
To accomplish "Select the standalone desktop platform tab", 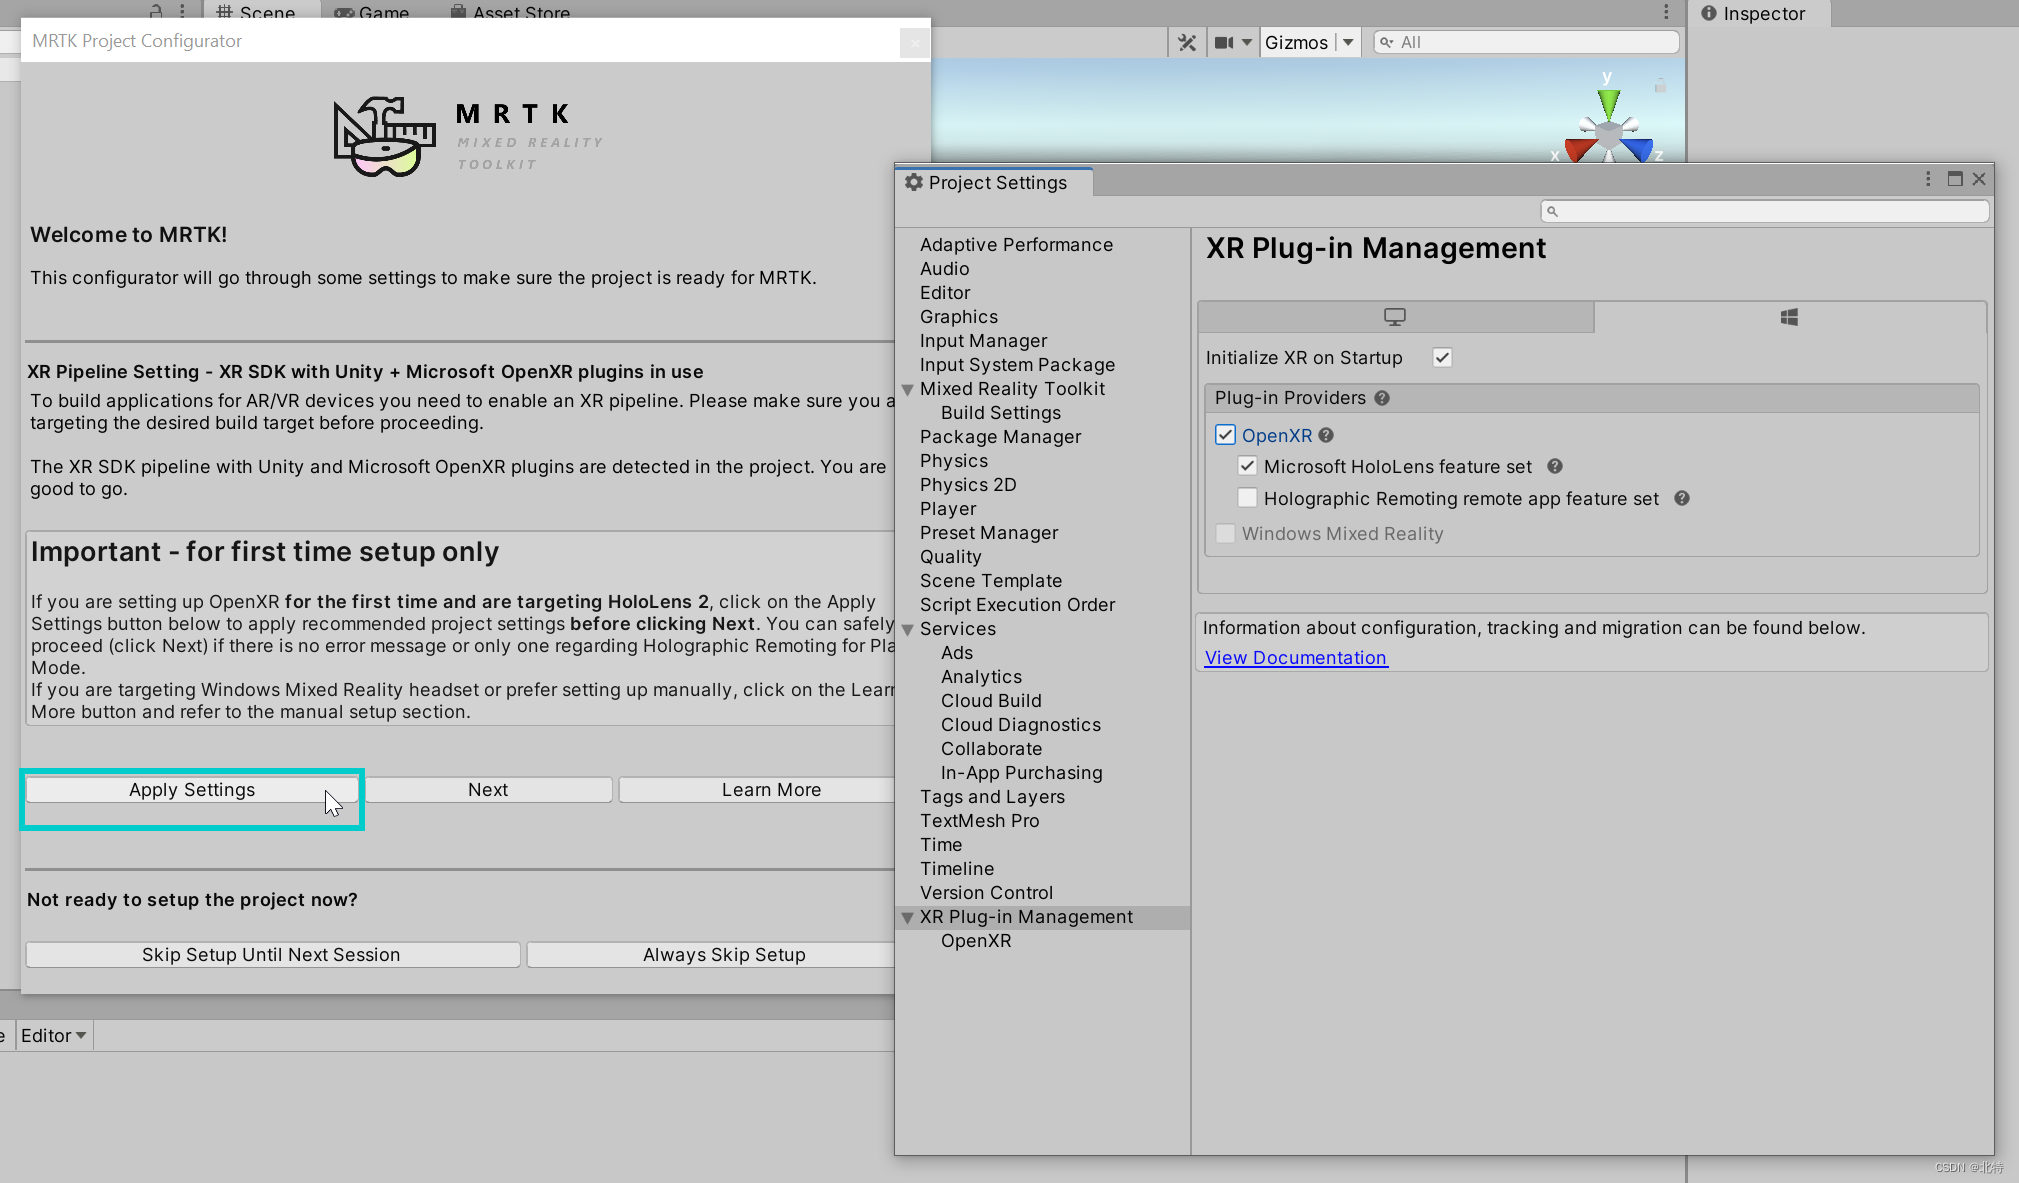I will tap(1395, 317).
